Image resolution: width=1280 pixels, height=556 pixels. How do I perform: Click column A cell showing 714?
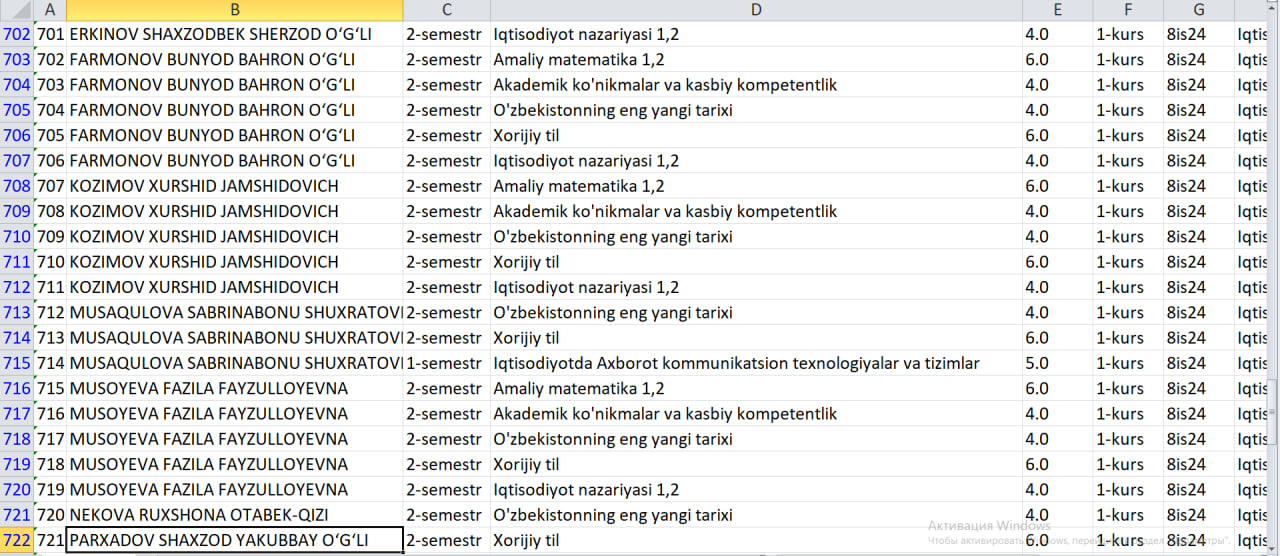[x=50, y=363]
